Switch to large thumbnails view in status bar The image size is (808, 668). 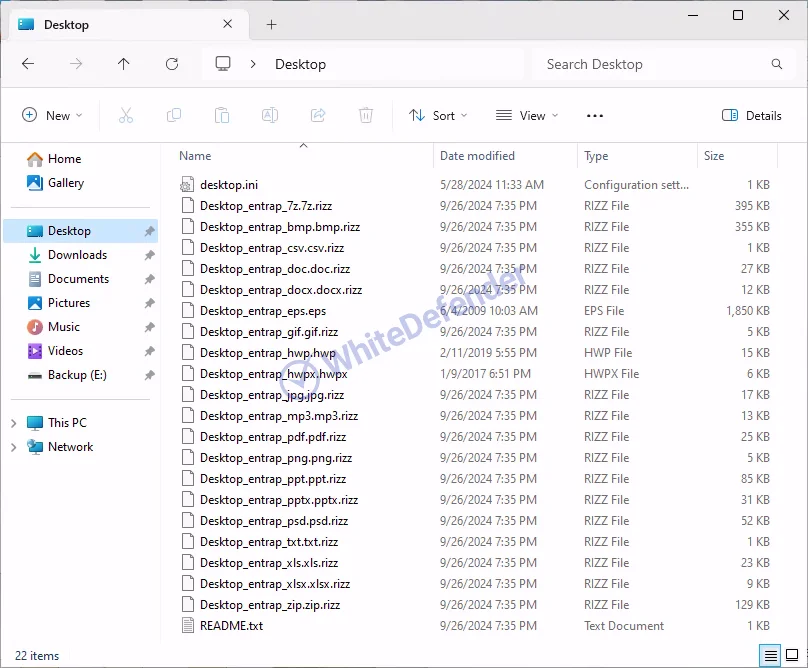click(x=792, y=656)
